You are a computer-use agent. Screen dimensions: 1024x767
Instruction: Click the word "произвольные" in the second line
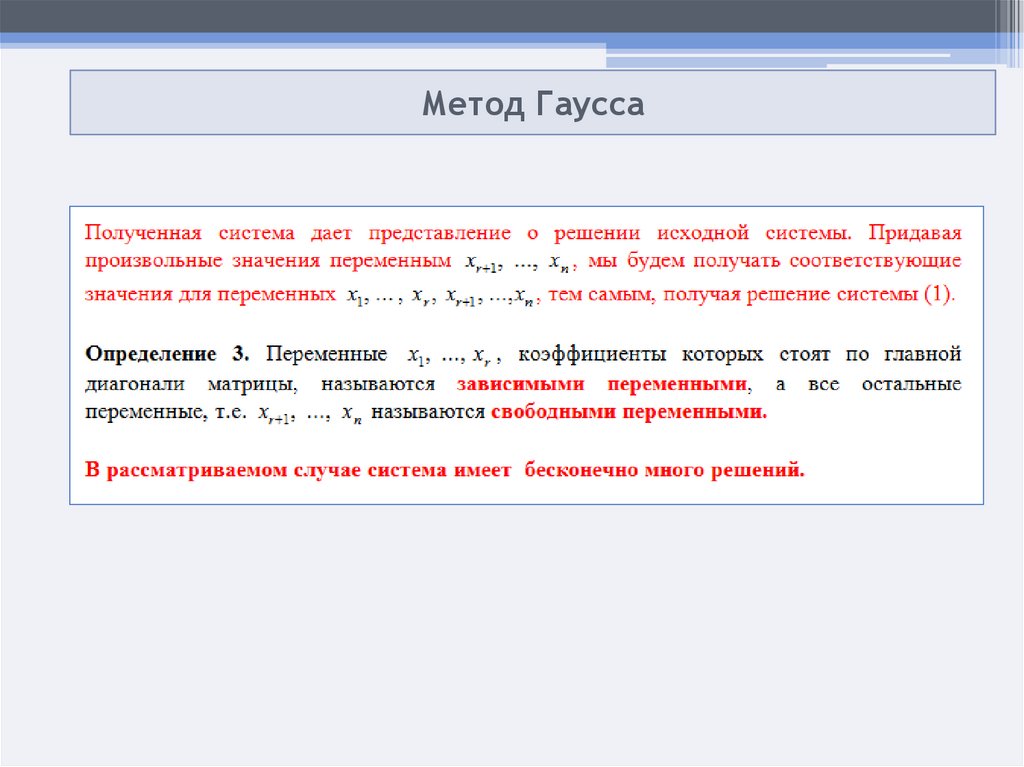pyautogui.click(x=150, y=262)
